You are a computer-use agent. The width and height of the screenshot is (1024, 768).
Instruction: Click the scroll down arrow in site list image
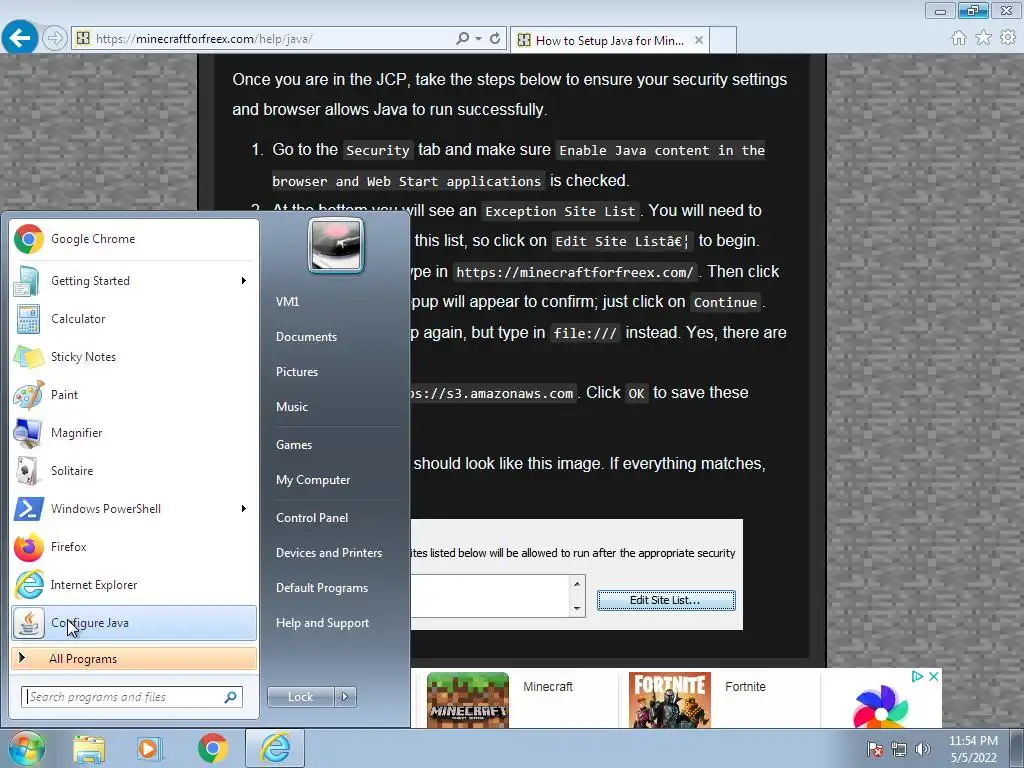tap(577, 608)
